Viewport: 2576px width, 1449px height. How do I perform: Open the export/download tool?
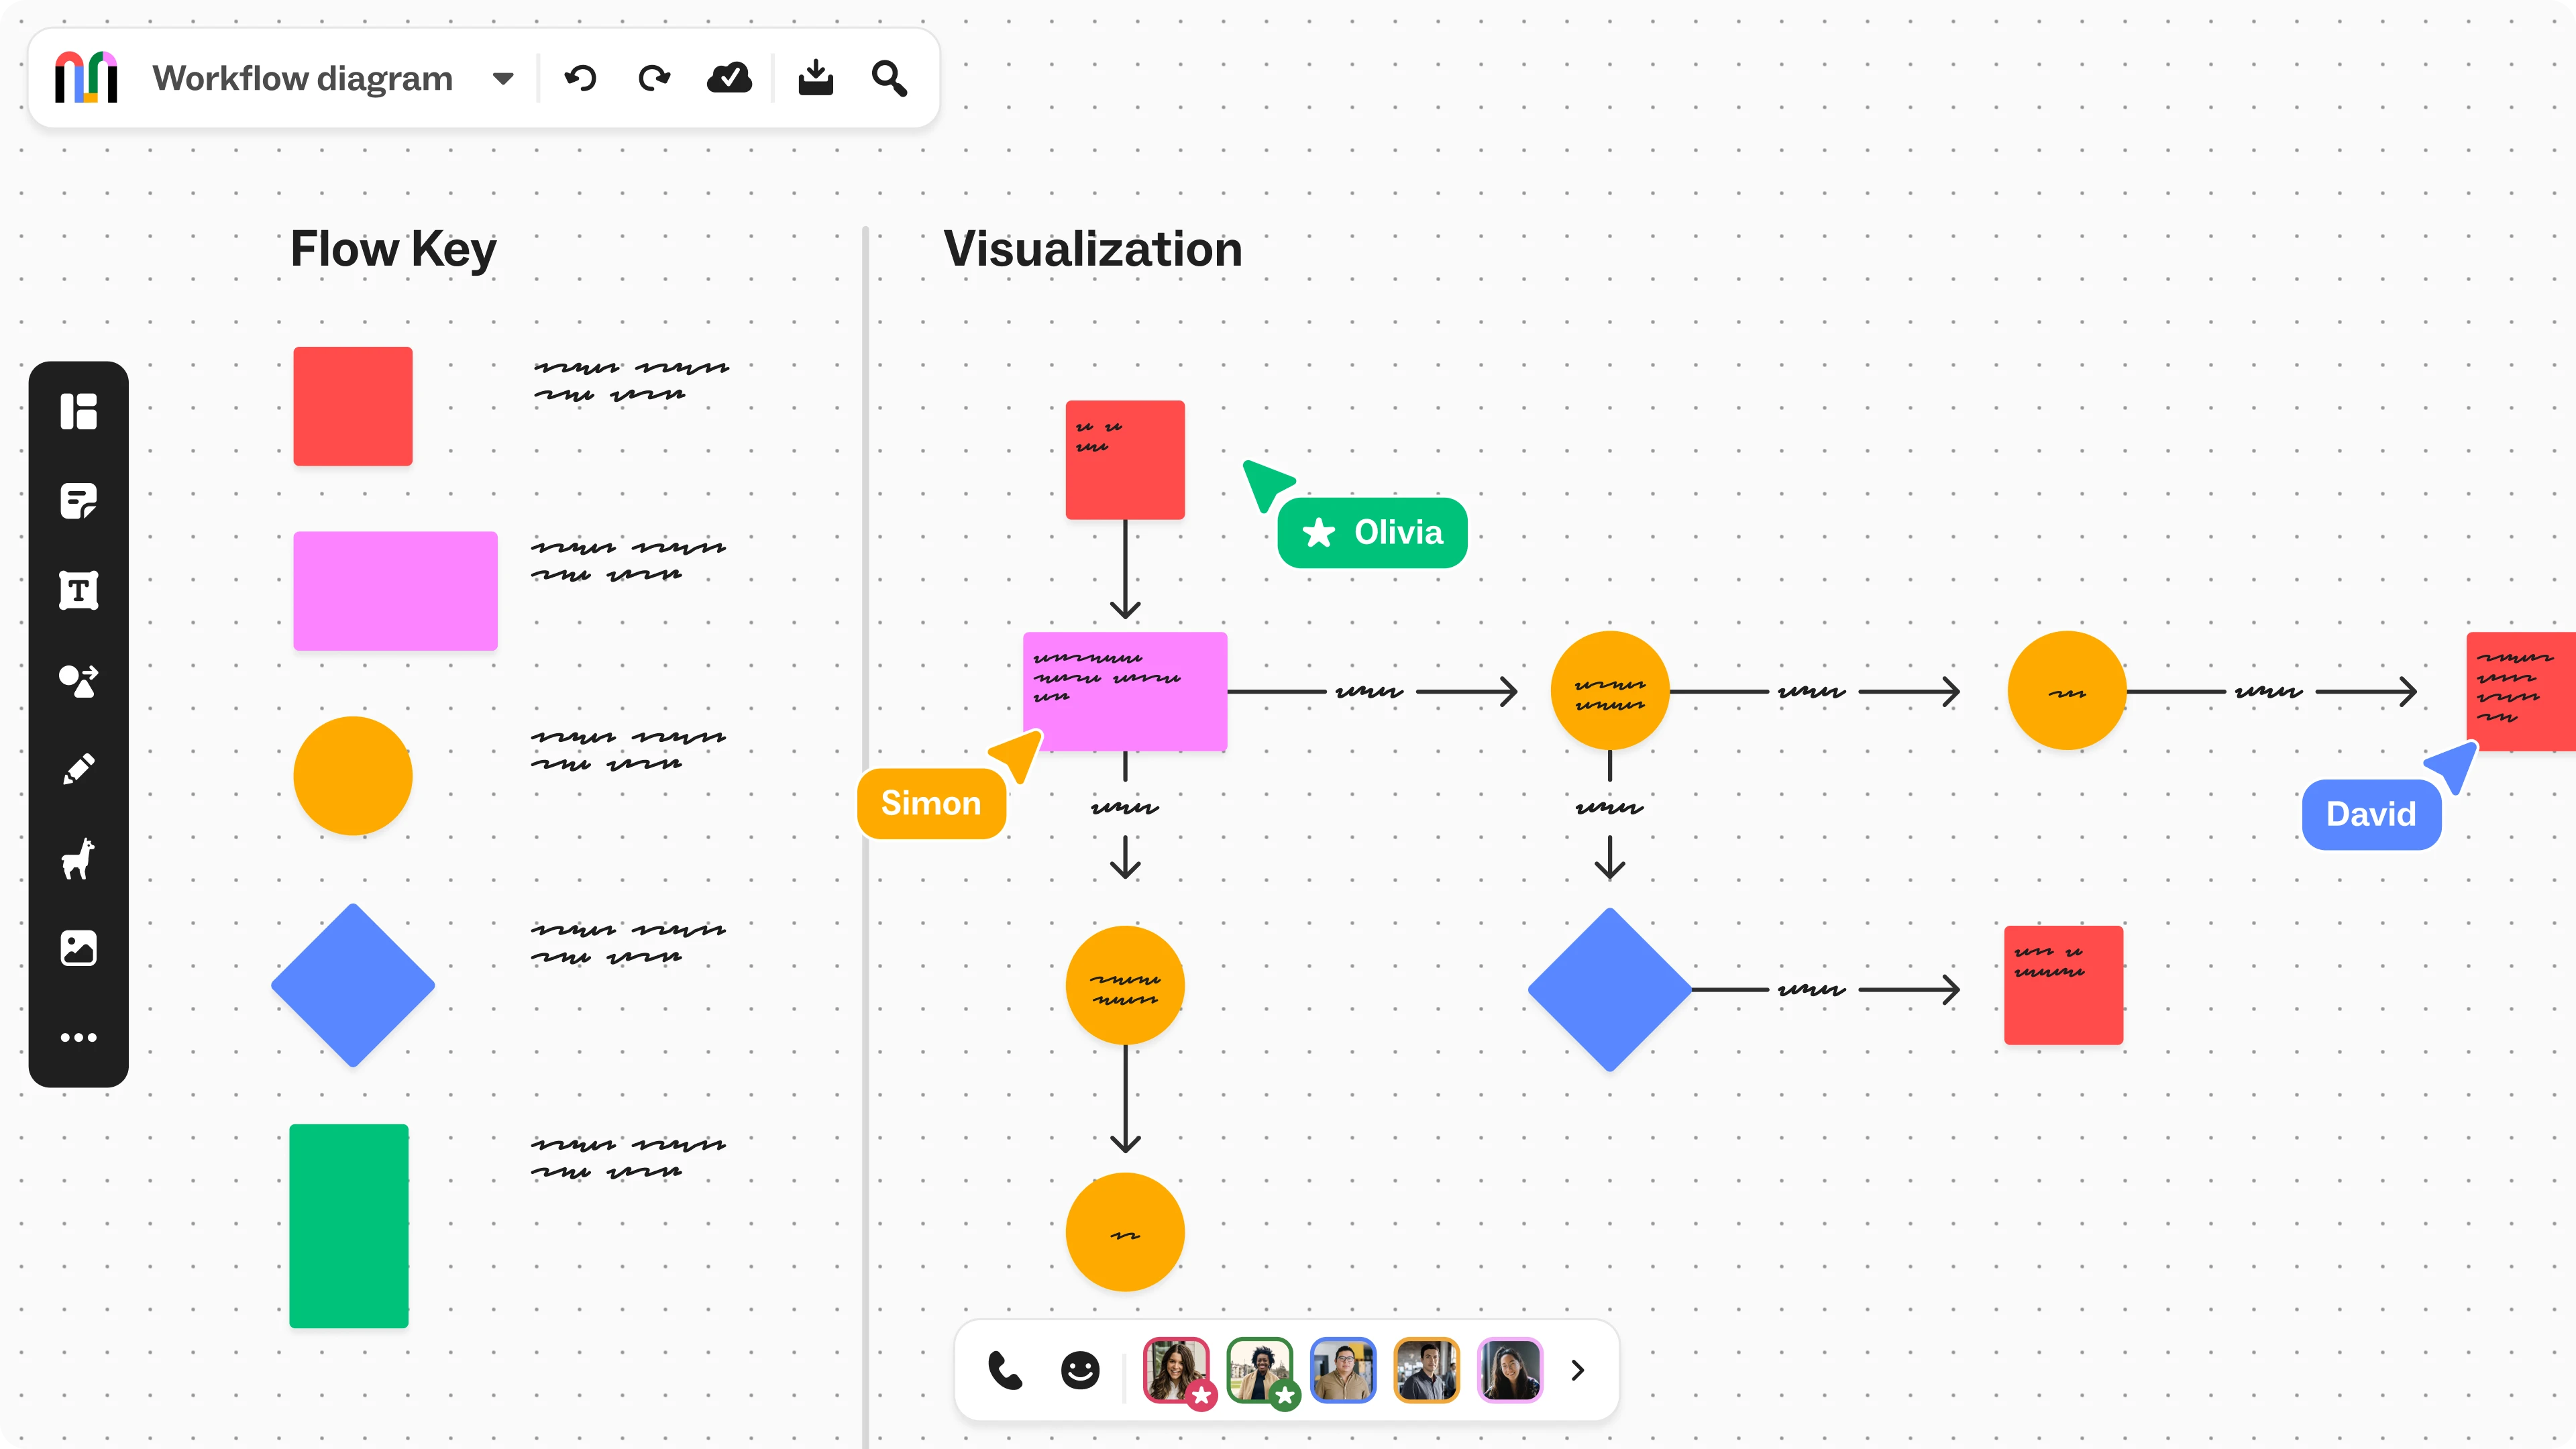click(x=816, y=78)
